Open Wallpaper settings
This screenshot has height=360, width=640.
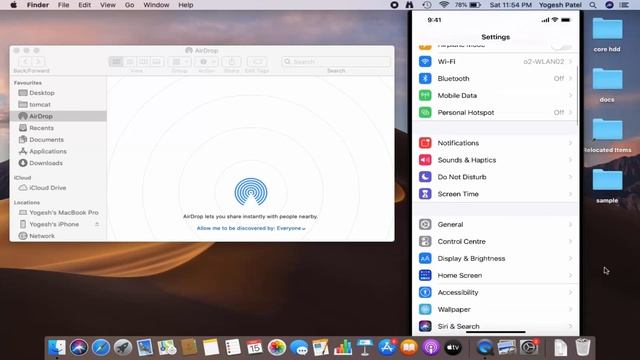click(x=496, y=309)
